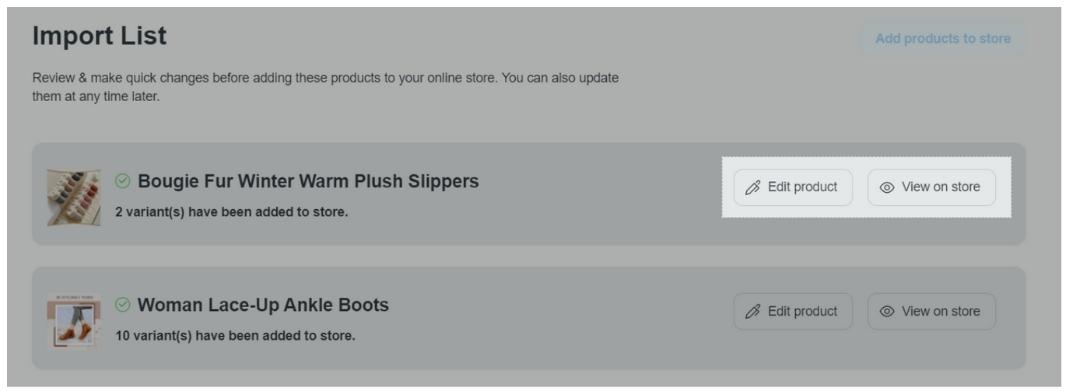Open the Woman Lace-Up Ankle Boots thumbnail
Screen dimensions: 1070x391
[x=74, y=321]
